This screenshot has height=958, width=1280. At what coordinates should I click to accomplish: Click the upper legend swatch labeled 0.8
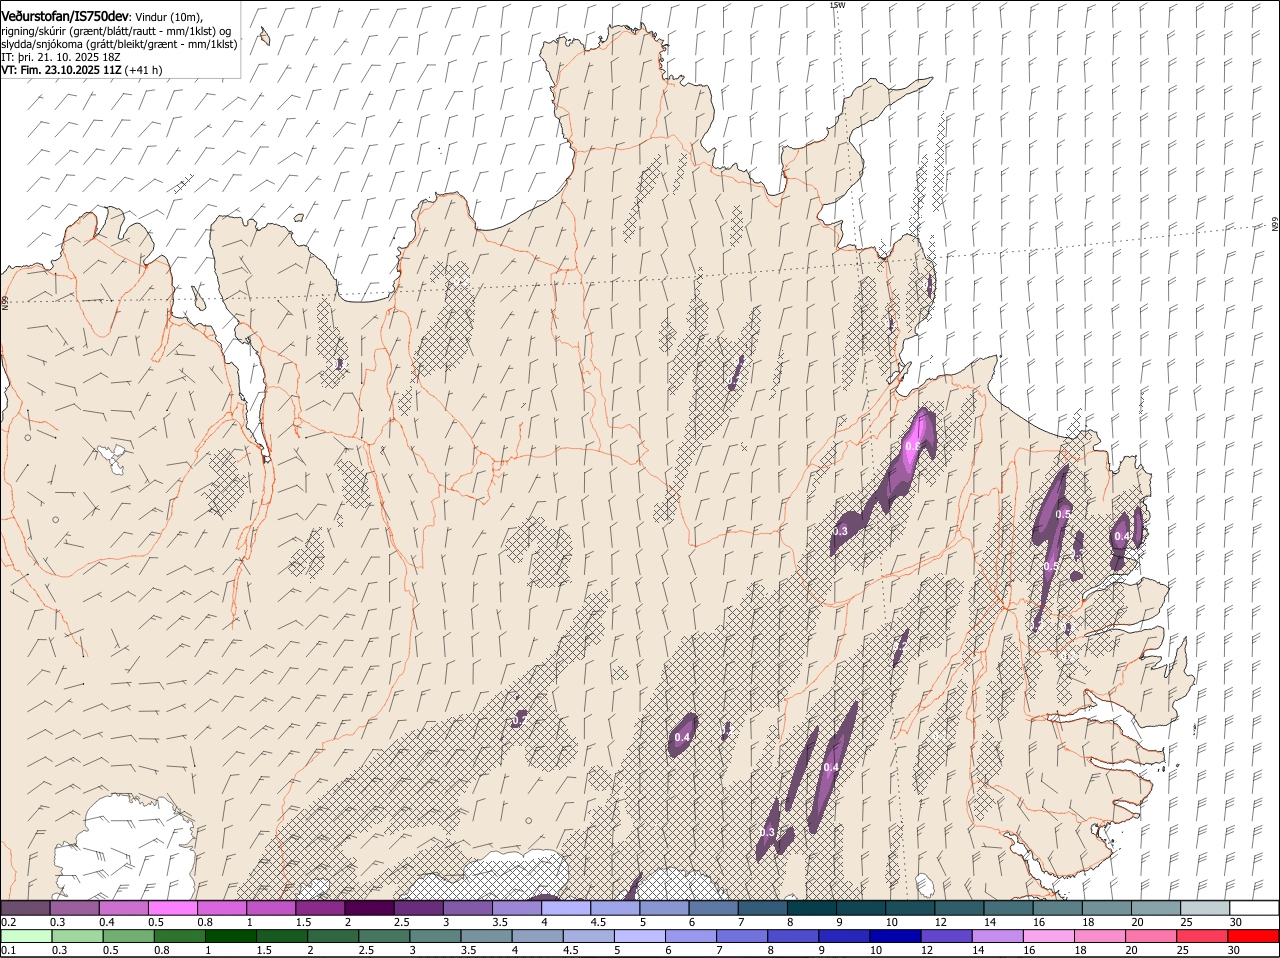(222, 908)
